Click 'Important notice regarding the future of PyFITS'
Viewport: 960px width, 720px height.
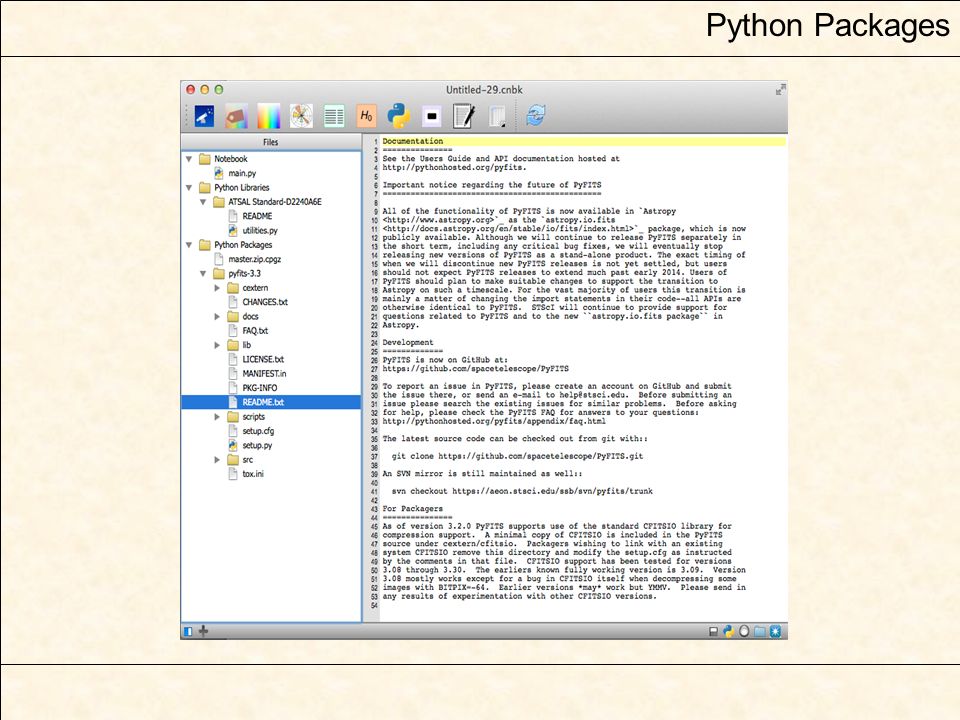pos(492,185)
